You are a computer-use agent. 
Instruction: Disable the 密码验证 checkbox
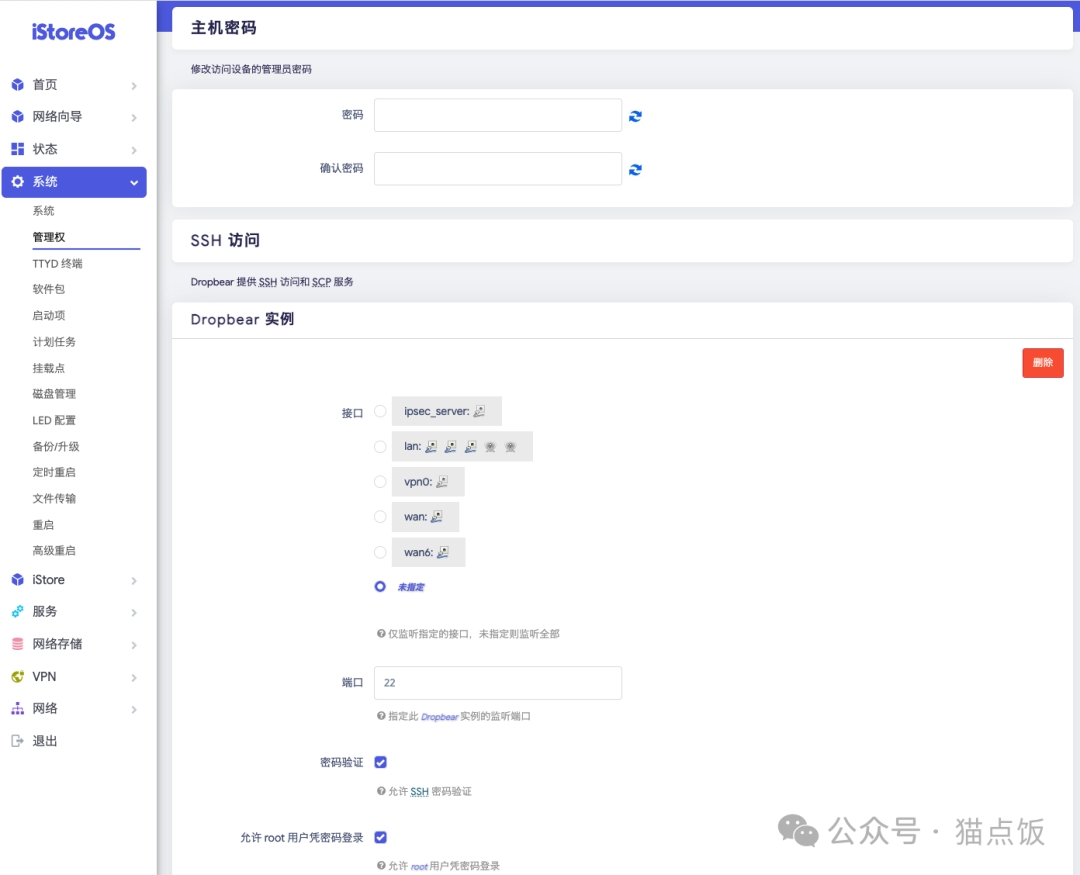(381, 761)
